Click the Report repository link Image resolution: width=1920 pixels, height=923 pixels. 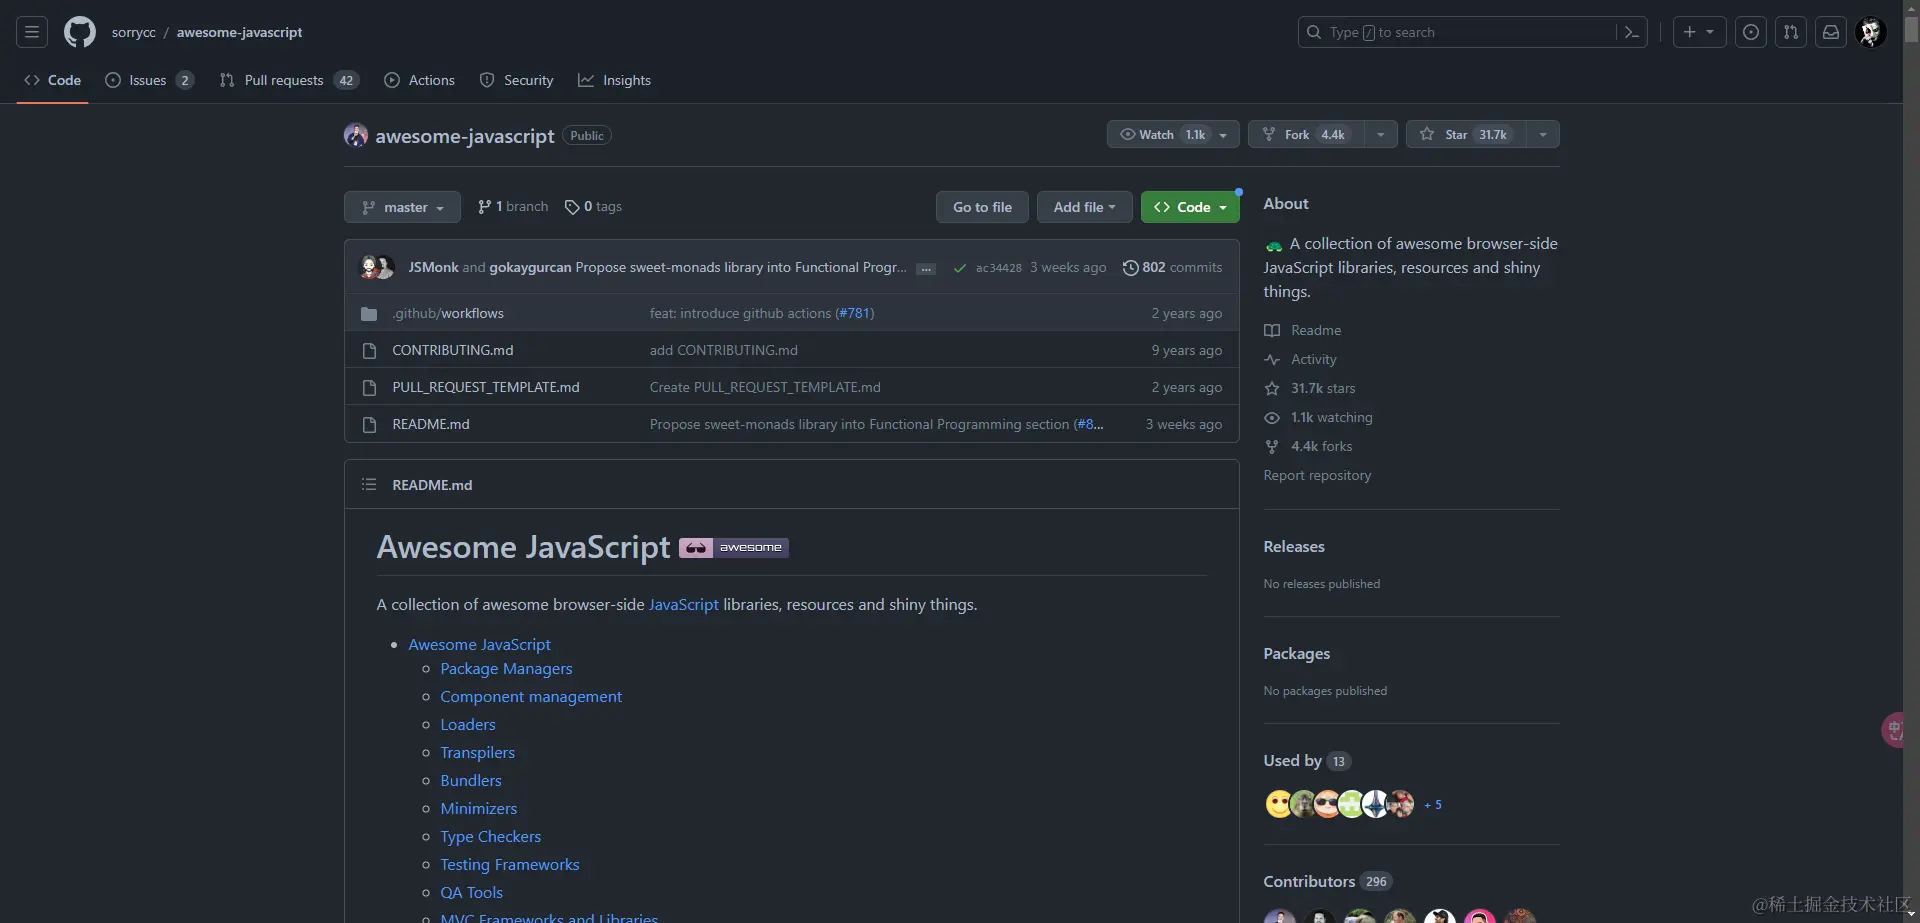[x=1317, y=475]
